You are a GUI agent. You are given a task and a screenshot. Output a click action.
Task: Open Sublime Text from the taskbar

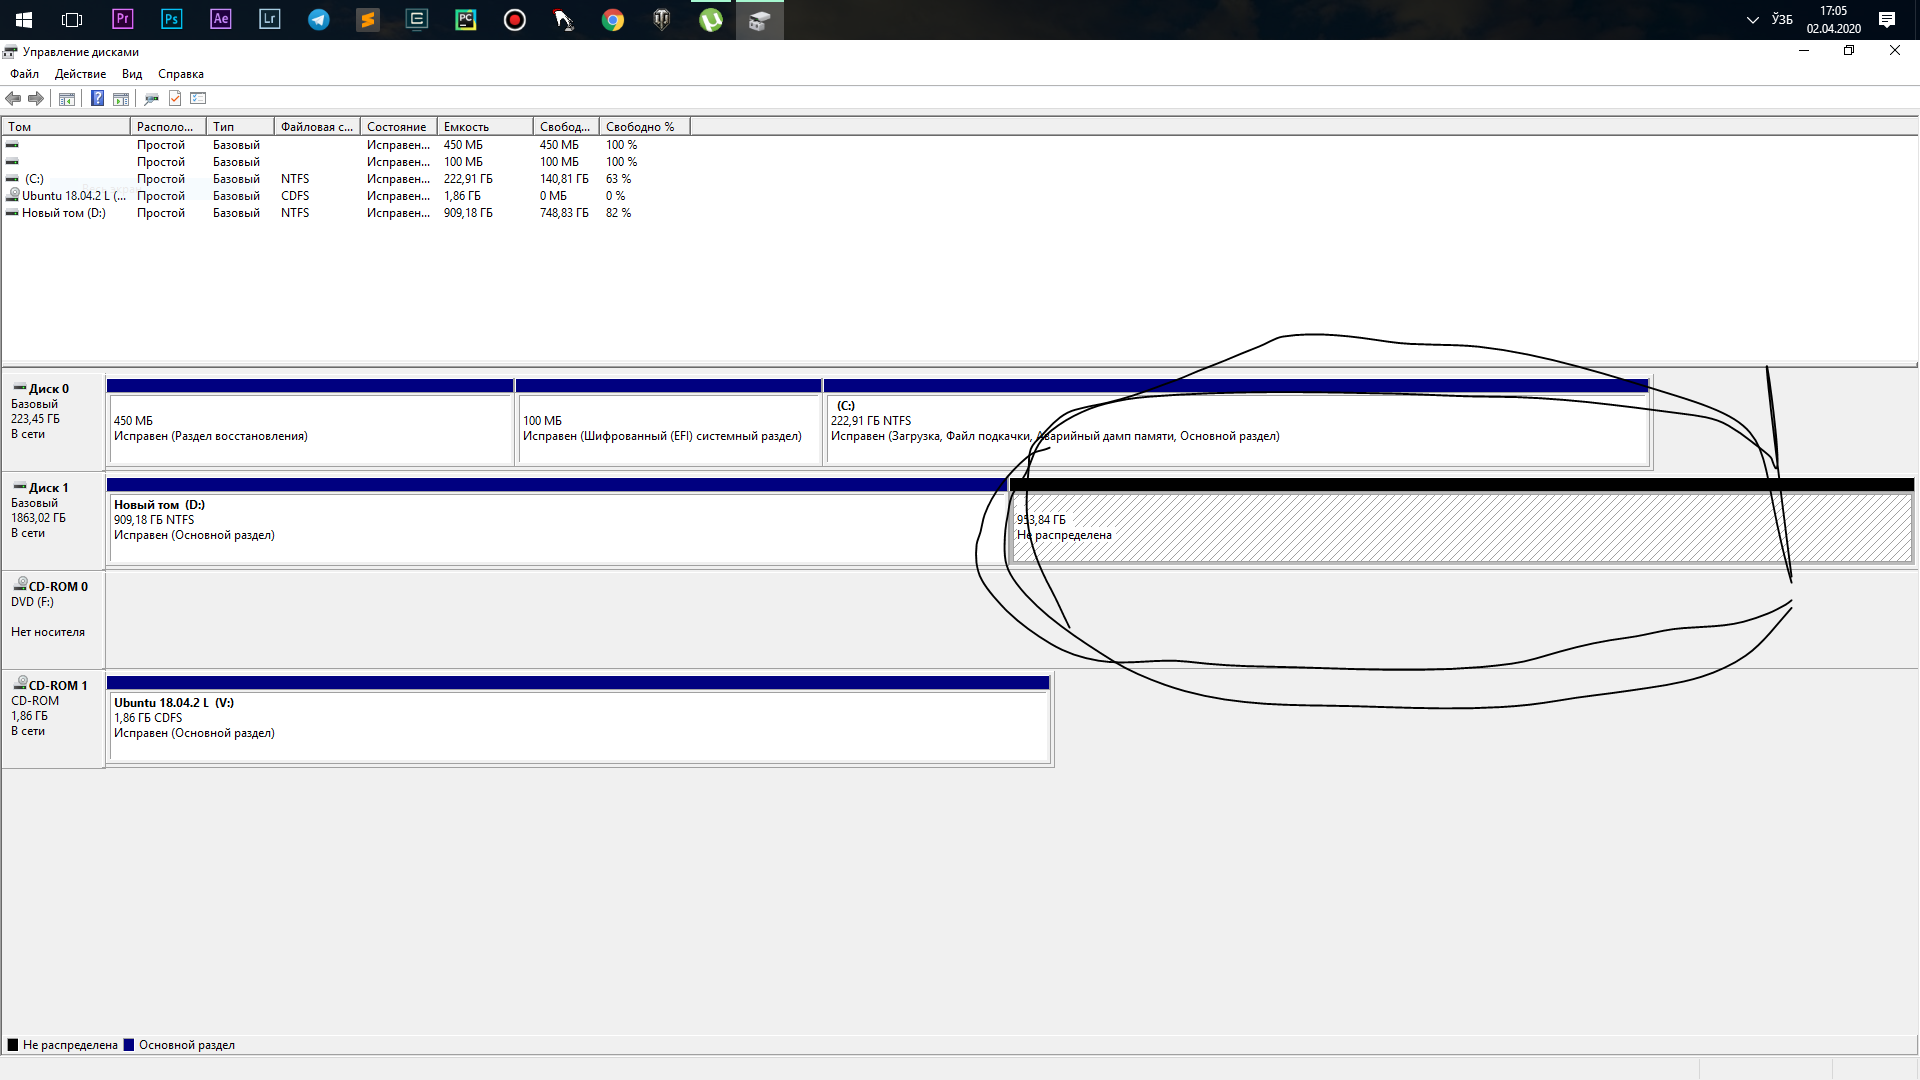pyautogui.click(x=367, y=19)
